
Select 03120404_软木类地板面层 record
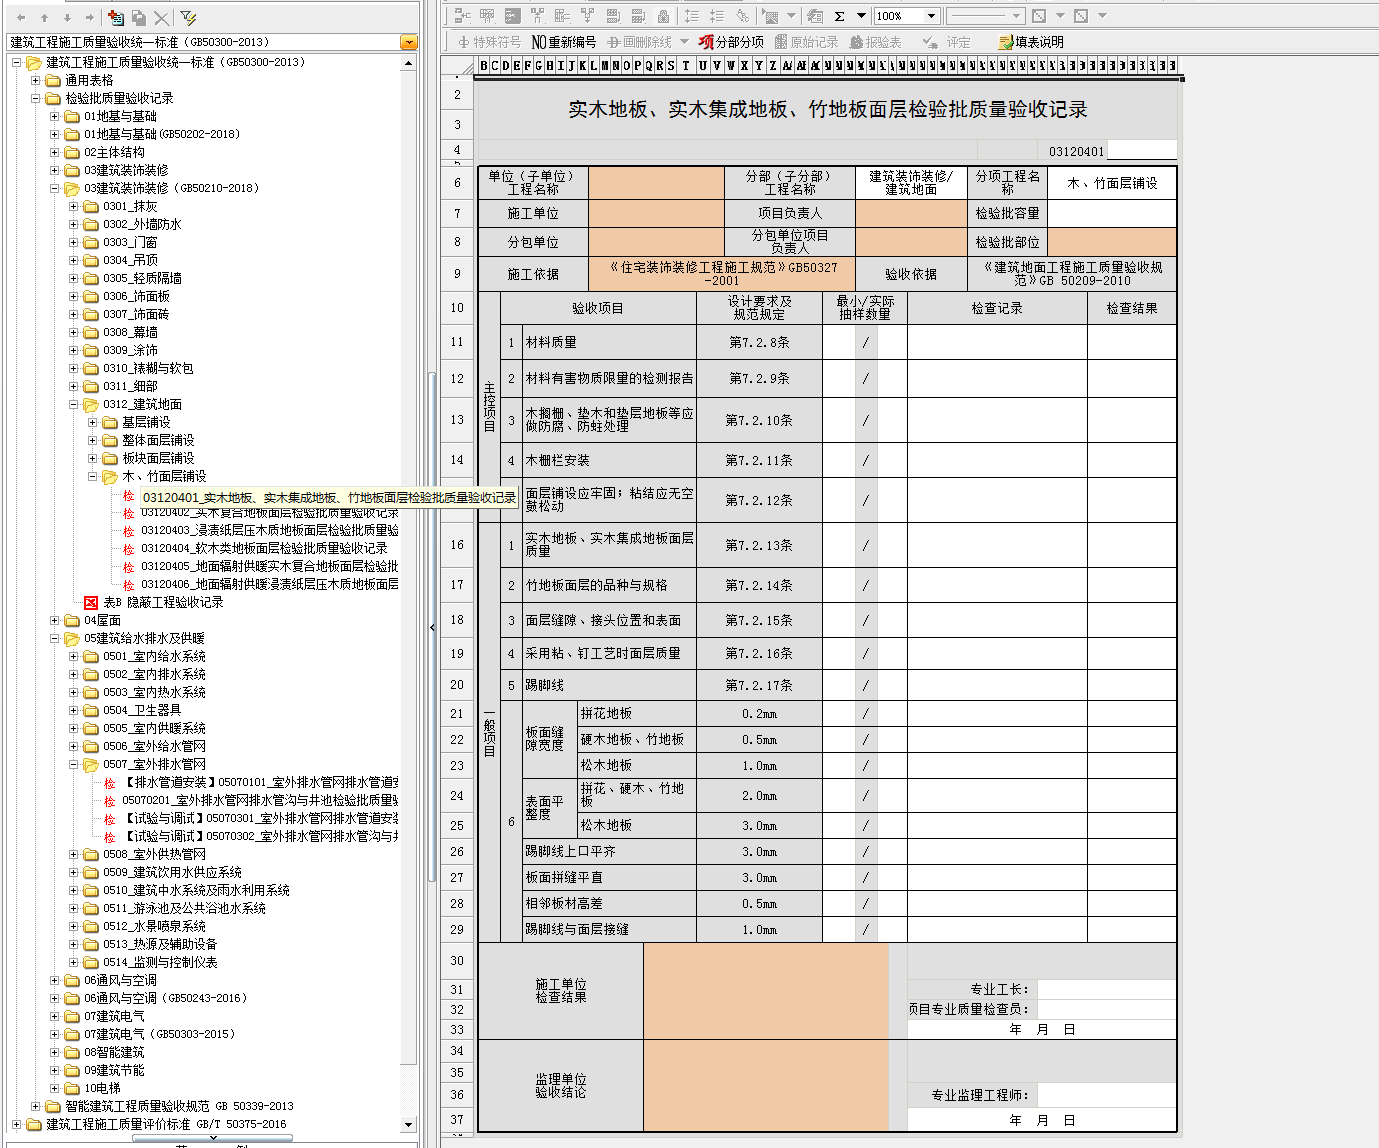pyautogui.click(x=264, y=548)
